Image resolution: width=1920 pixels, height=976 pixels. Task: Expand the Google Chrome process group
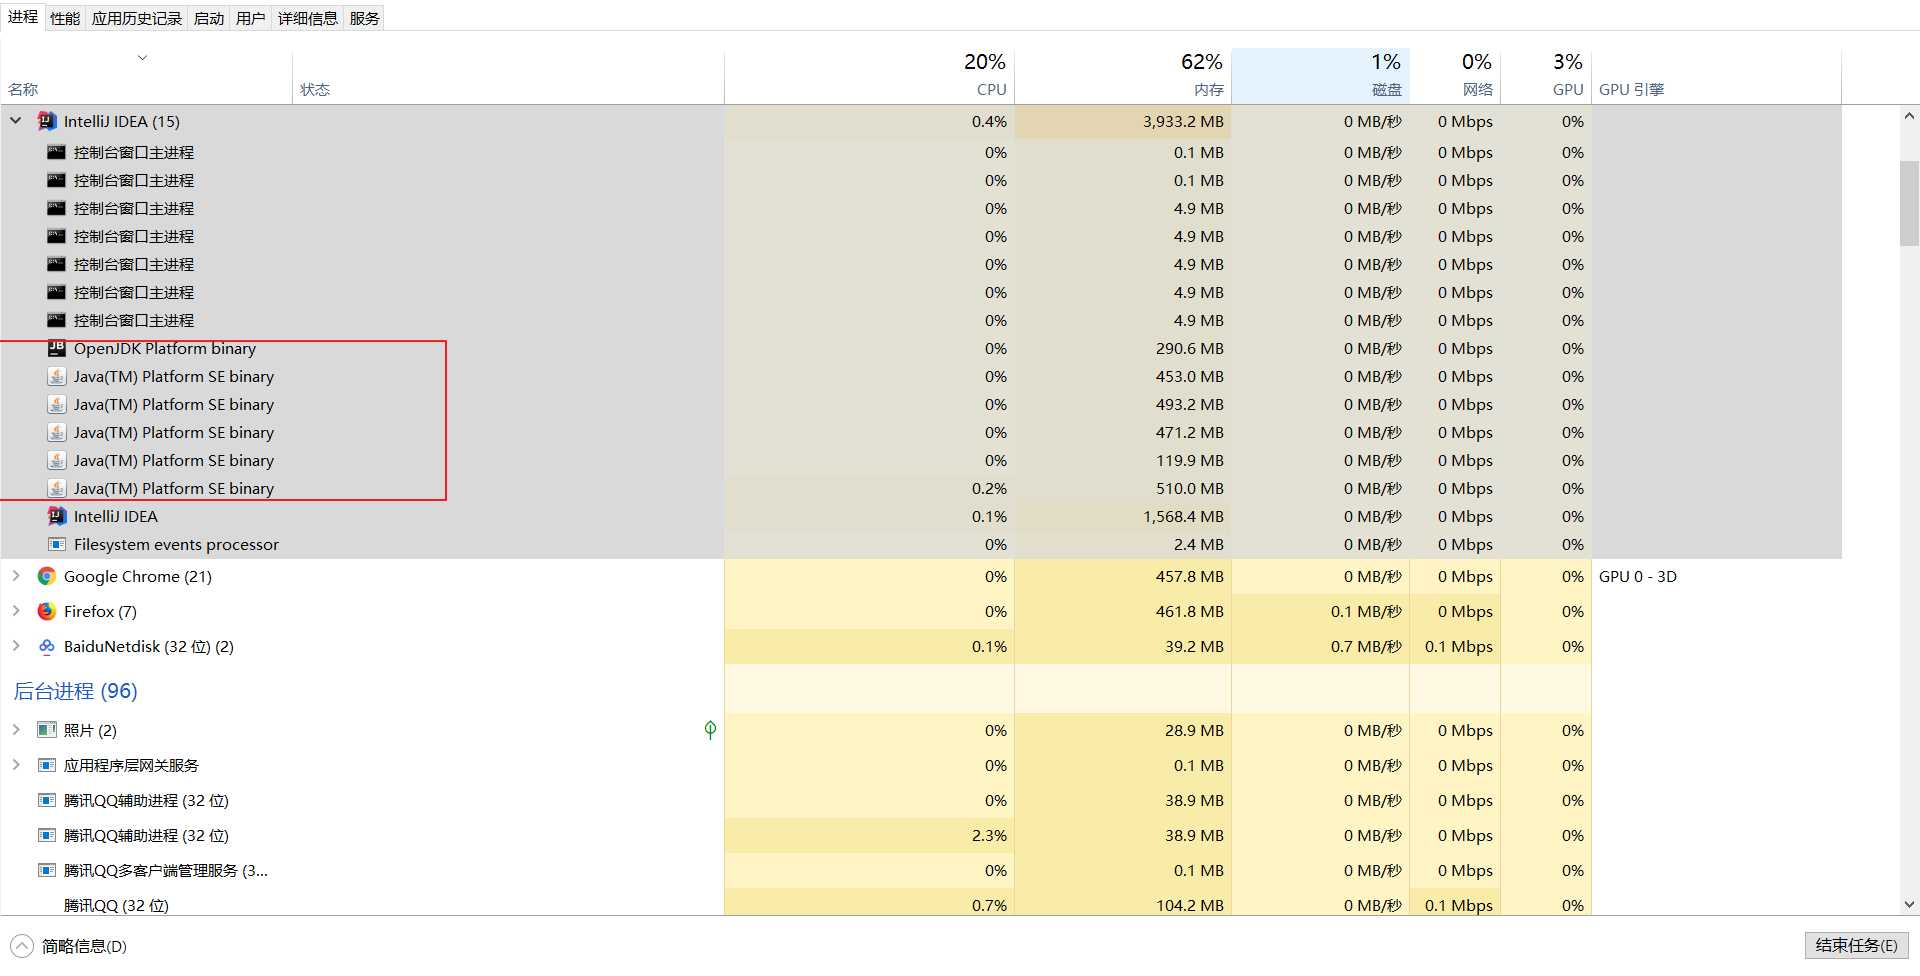16,576
